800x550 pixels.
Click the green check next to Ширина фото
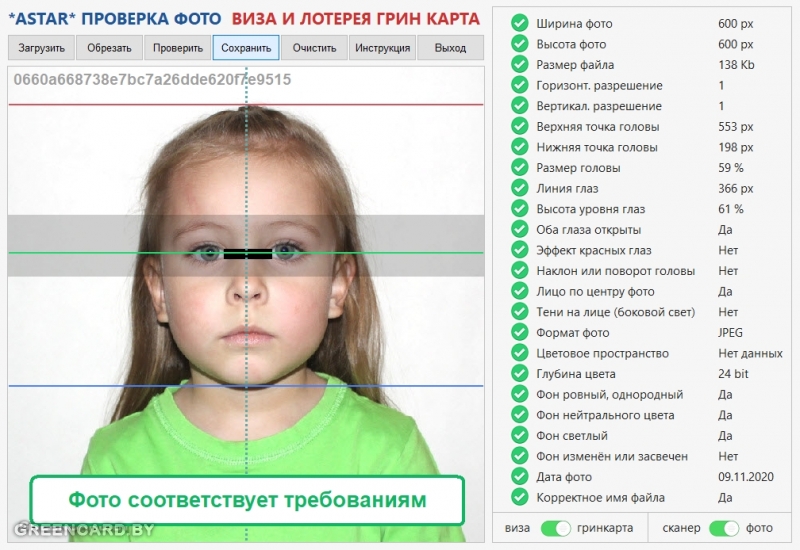pyautogui.click(x=519, y=23)
